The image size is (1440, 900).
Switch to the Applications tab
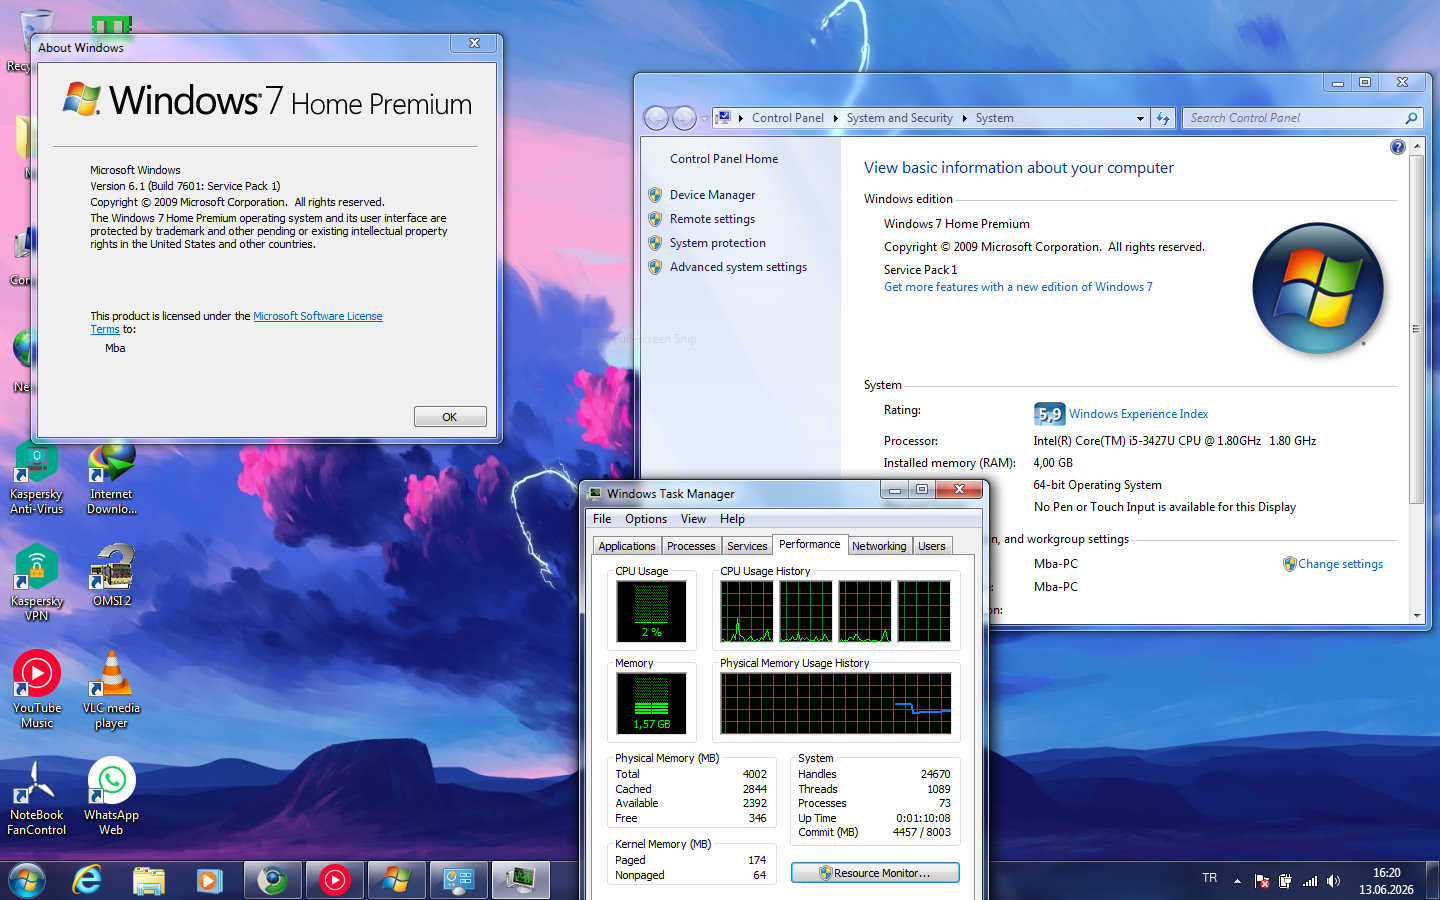pos(627,546)
